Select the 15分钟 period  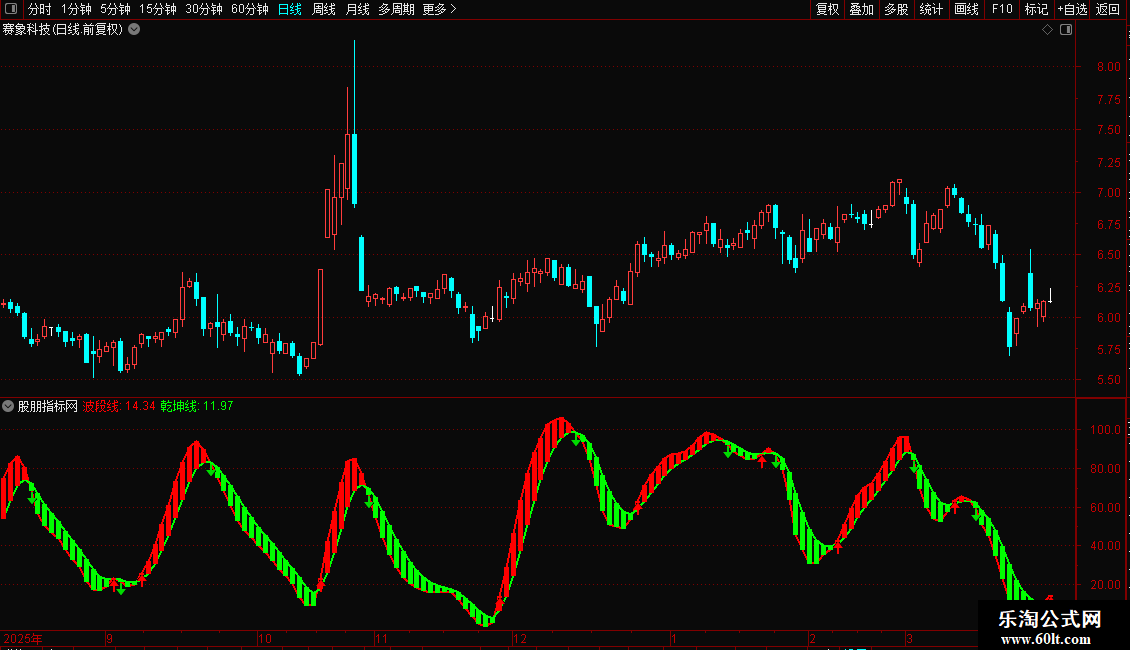[x=158, y=9]
